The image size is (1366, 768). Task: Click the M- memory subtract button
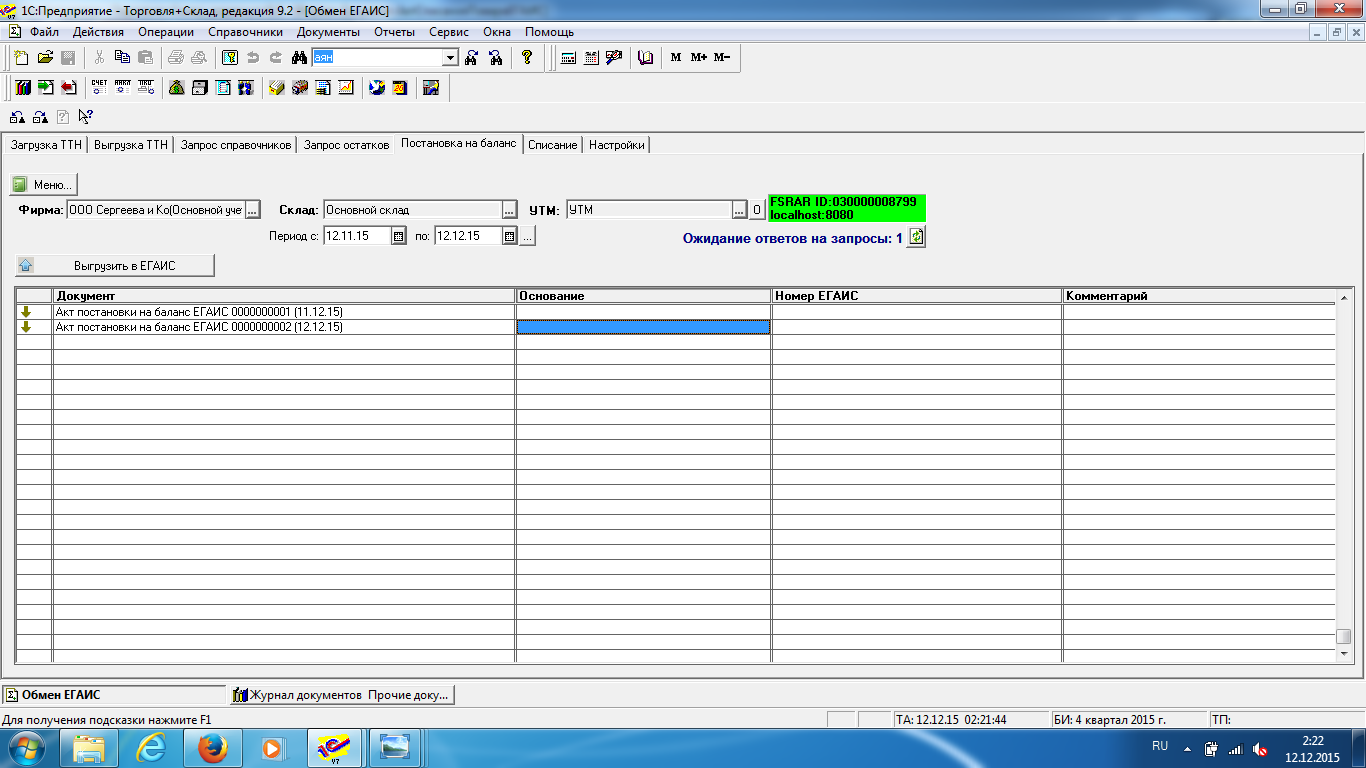(722, 58)
